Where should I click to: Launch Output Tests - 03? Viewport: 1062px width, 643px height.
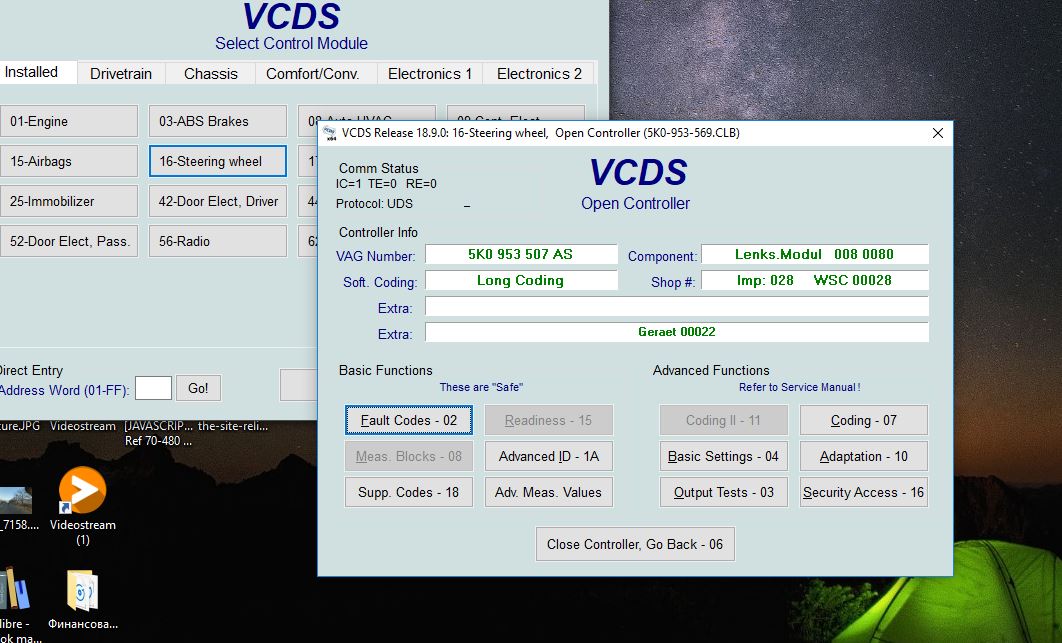pos(723,492)
